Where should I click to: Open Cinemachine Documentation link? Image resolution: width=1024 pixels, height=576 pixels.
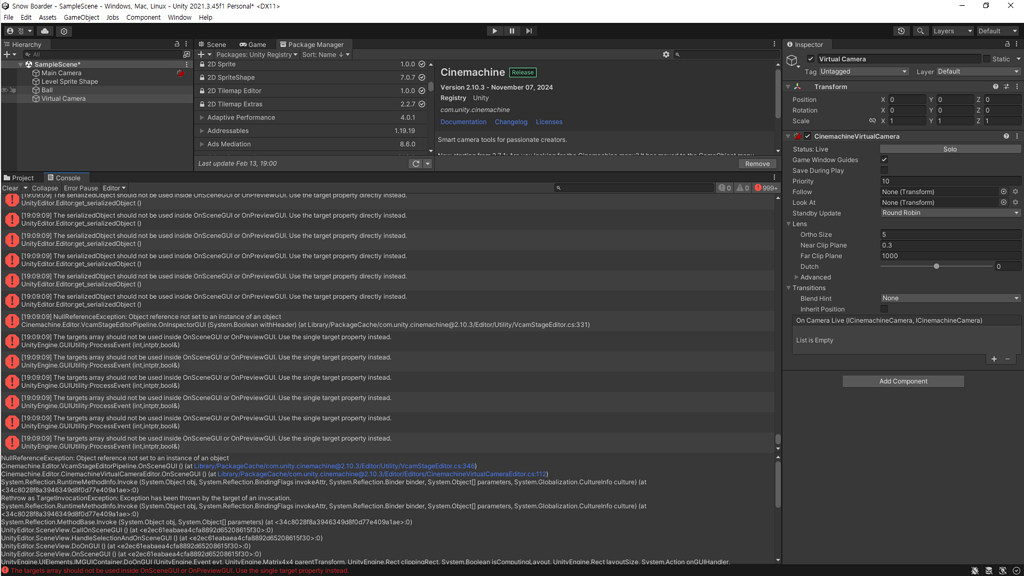click(x=463, y=122)
